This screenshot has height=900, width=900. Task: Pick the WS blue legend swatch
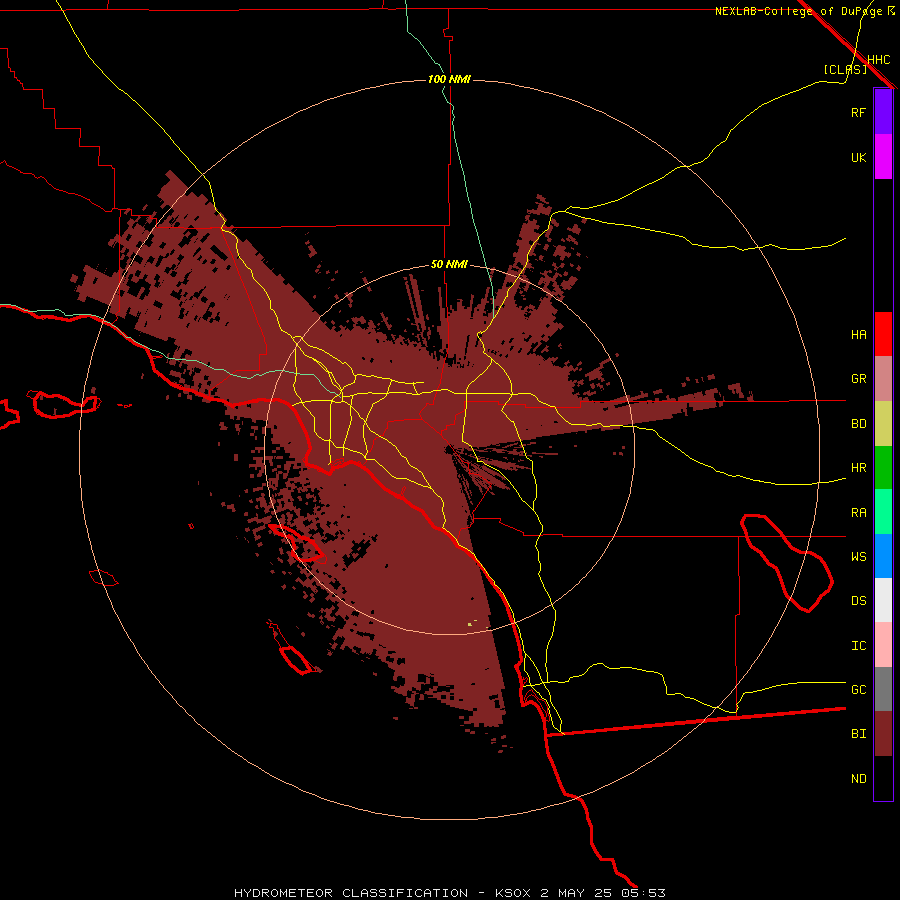click(883, 556)
